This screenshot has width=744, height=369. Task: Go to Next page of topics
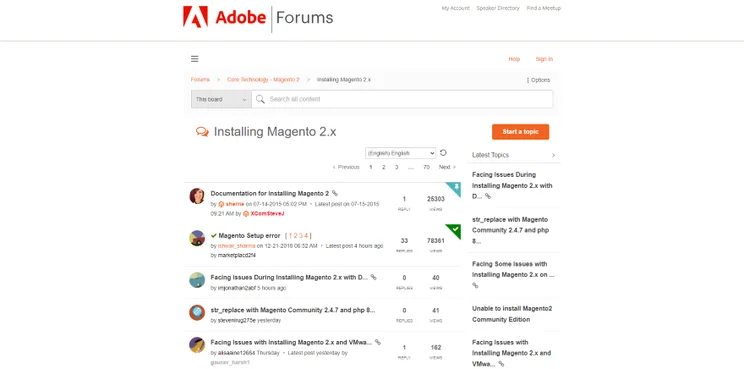447,167
